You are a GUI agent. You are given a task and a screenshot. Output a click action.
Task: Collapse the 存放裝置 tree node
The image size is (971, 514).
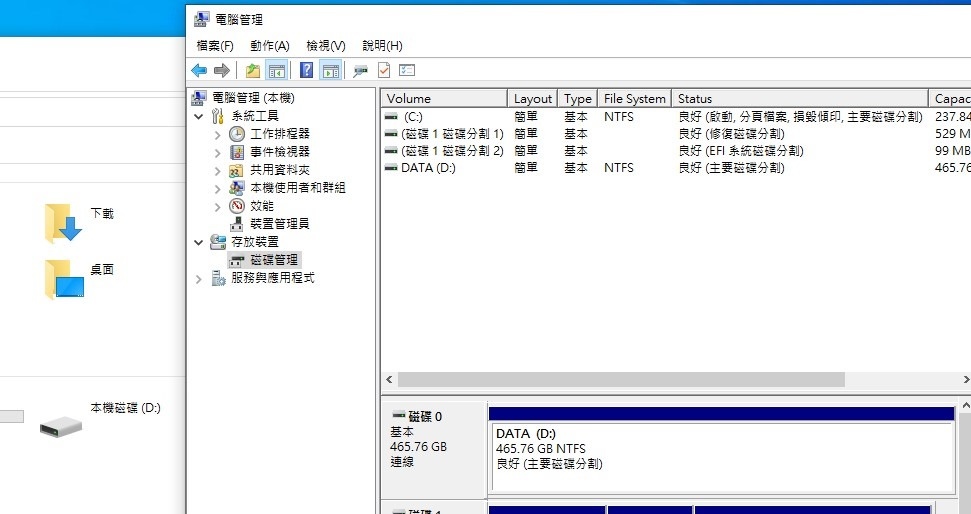point(199,242)
